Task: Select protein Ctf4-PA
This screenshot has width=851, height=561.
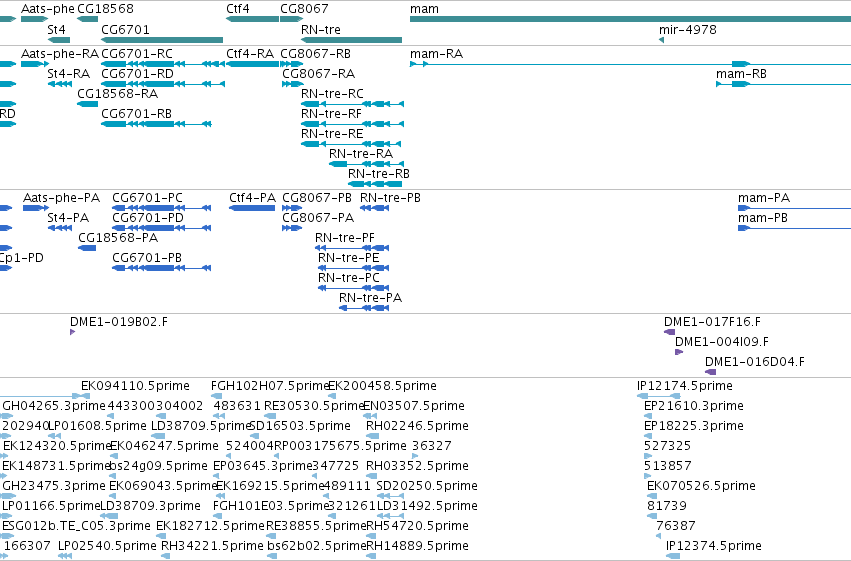Action: pyautogui.click(x=252, y=208)
